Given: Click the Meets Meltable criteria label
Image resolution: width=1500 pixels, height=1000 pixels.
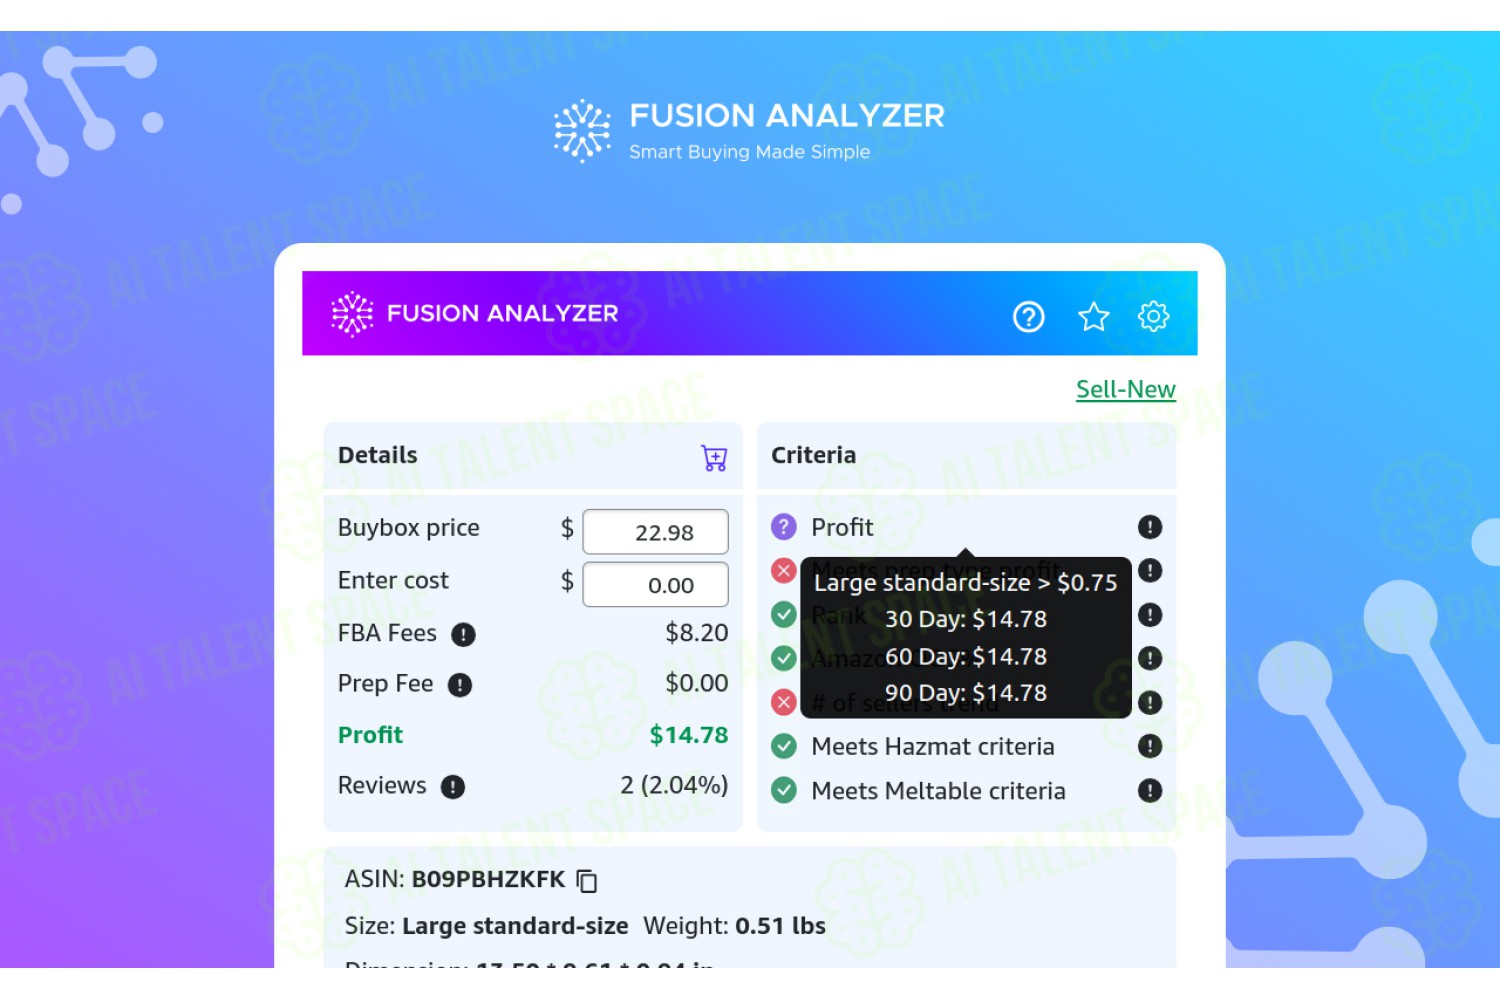Looking at the screenshot, I should tap(939, 791).
